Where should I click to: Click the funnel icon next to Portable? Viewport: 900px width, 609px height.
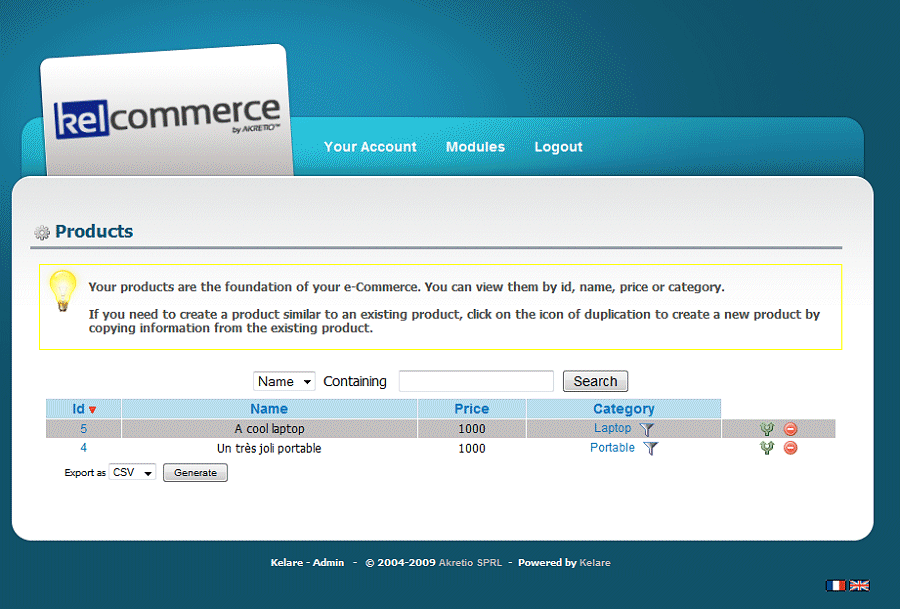point(651,449)
